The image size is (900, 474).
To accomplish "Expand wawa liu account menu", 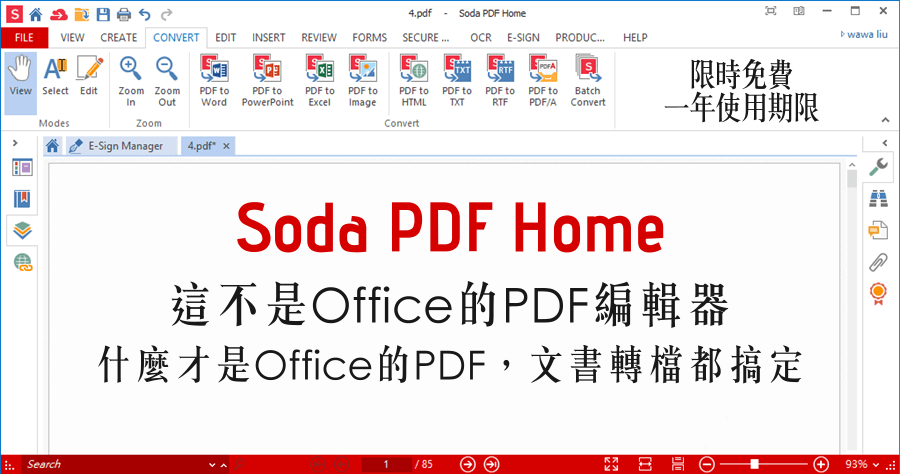I will 864,34.
